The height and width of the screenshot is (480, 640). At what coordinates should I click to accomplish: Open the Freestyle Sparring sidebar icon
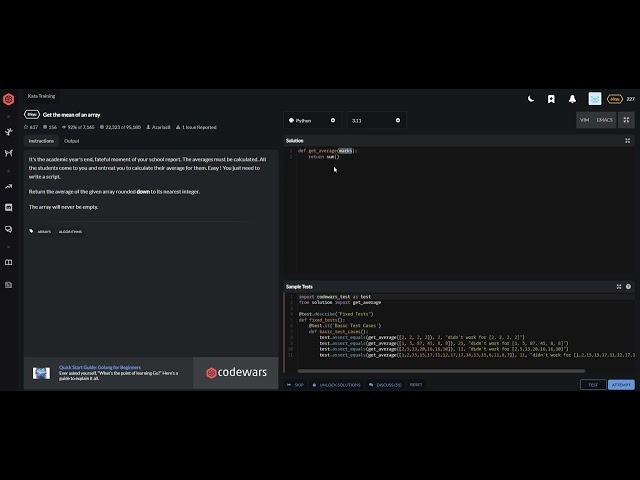tap(9, 153)
